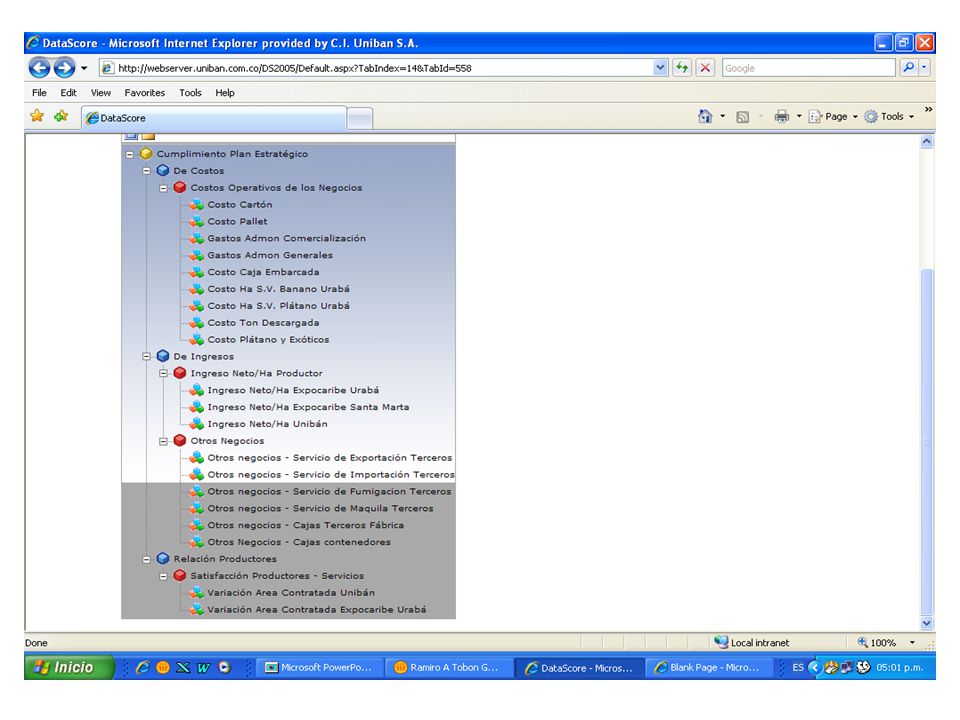Image resolution: width=960 pixels, height=720 pixels.
Task: Click the blue cube icon beside De Costos
Action: (x=163, y=170)
